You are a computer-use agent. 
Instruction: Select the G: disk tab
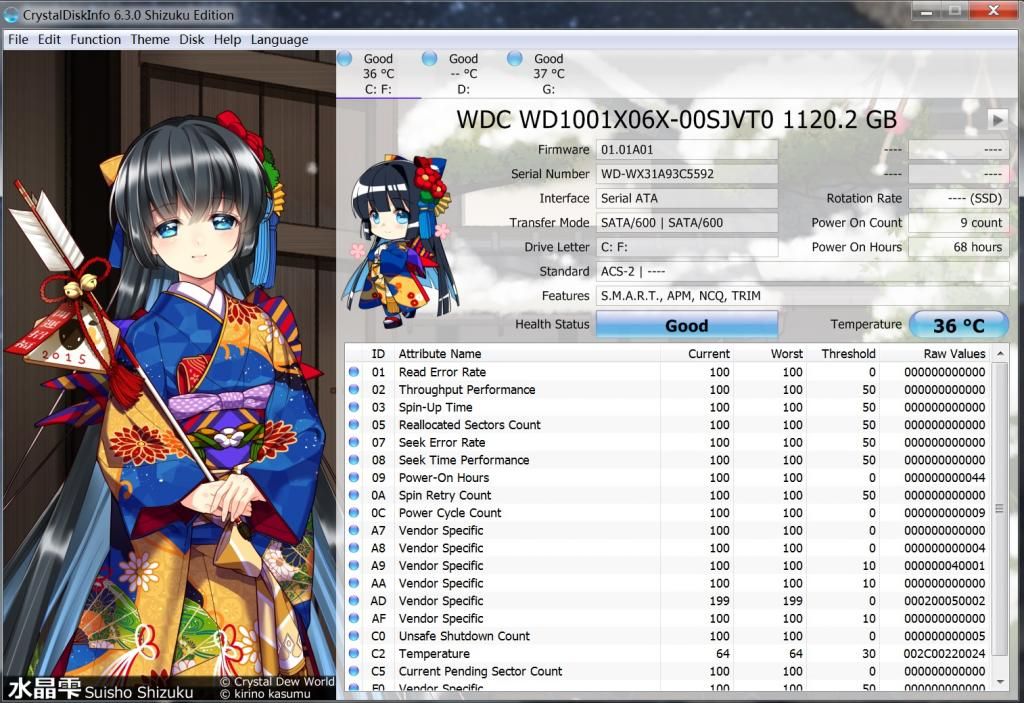[548, 74]
